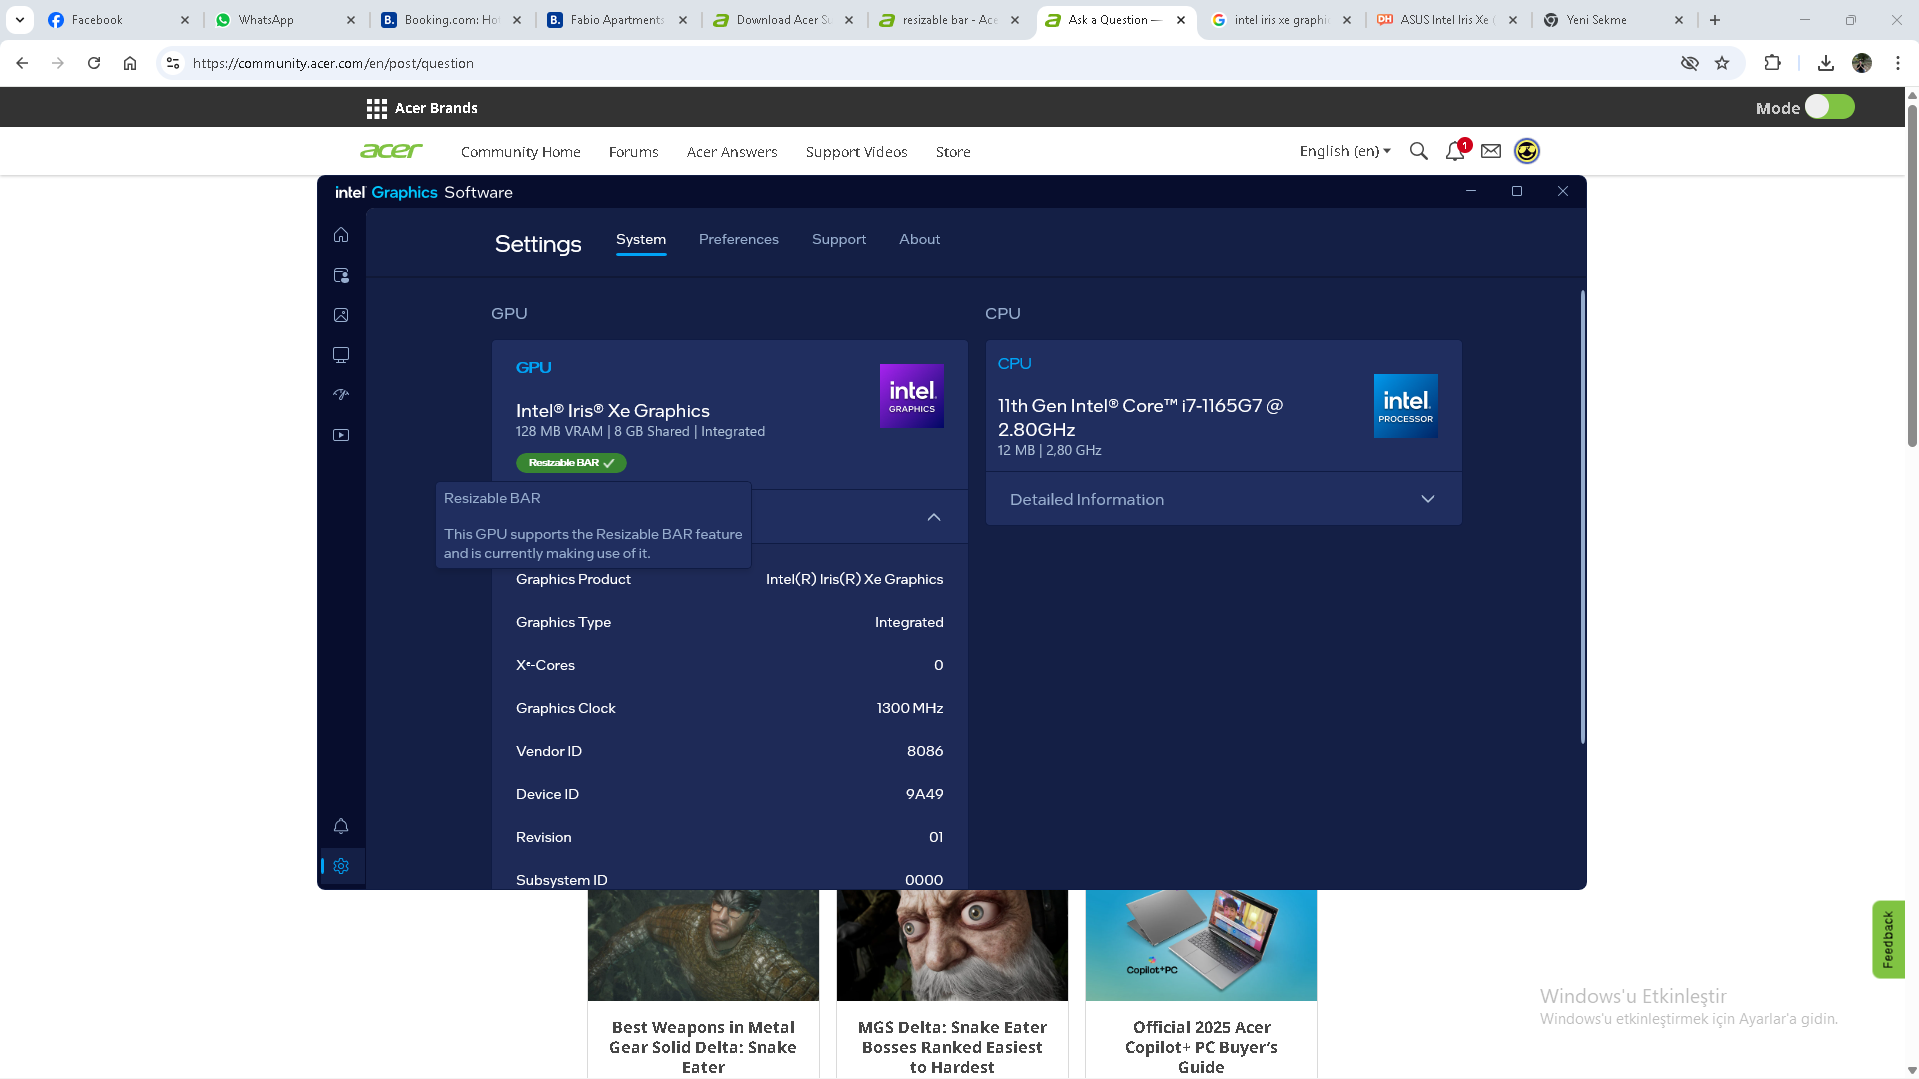The width and height of the screenshot is (1919, 1079).
Task: Click Device ID value 9A49
Action: (x=924, y=794)
